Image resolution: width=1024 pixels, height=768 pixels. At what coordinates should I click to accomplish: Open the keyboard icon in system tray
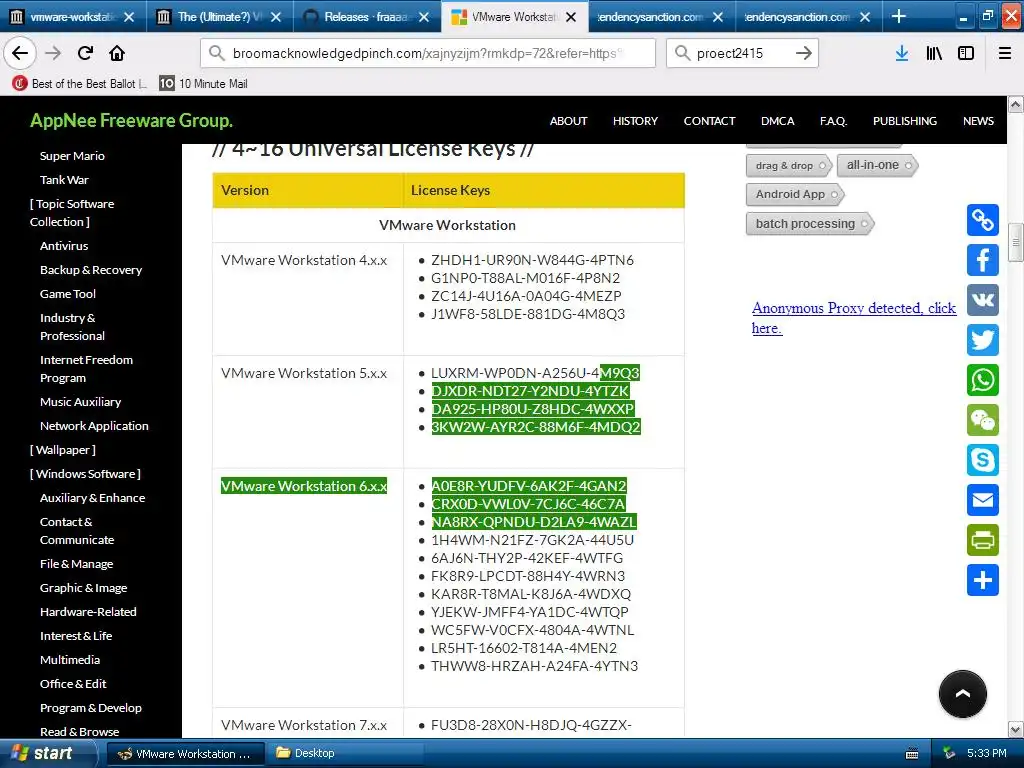(x=912, y=754)
